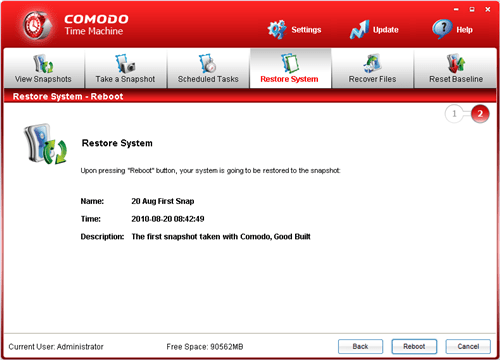This screenshot has width=500, height=360.
Task: Click the 'Name:' label
Action: pos(92,201)
